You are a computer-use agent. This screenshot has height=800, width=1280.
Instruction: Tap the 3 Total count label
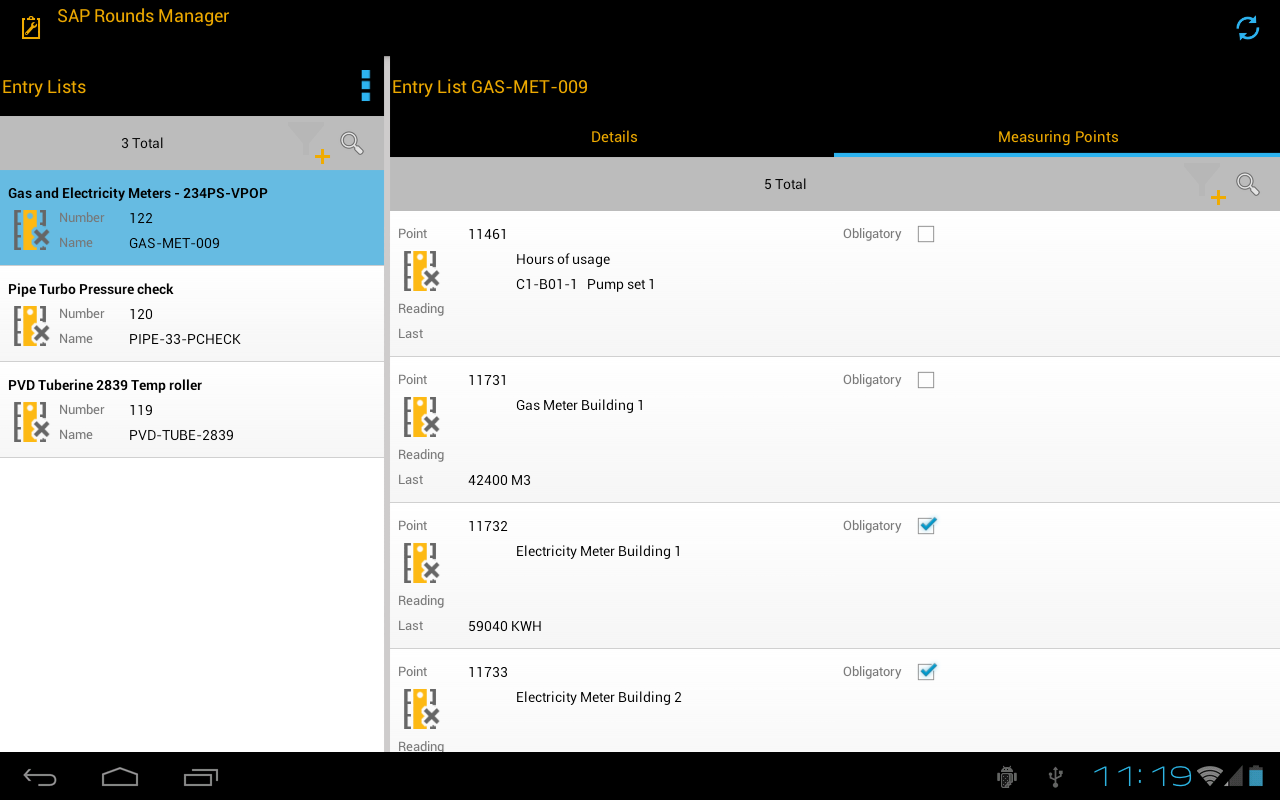click(142, 143)
